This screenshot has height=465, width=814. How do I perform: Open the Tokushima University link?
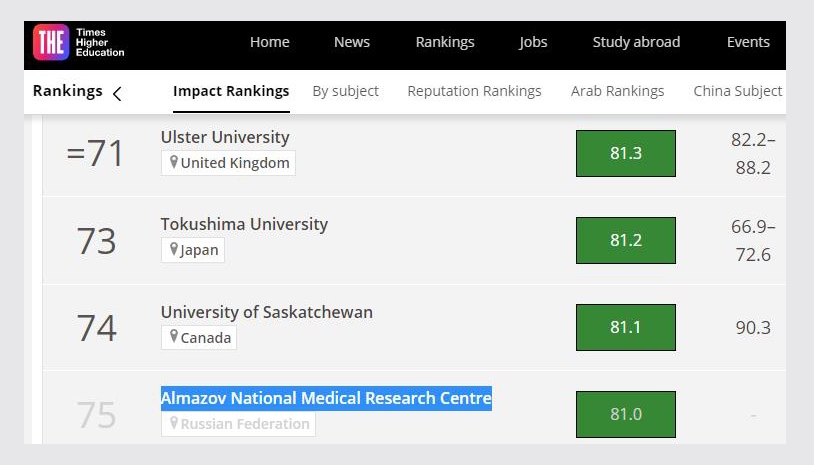(244, 224)
